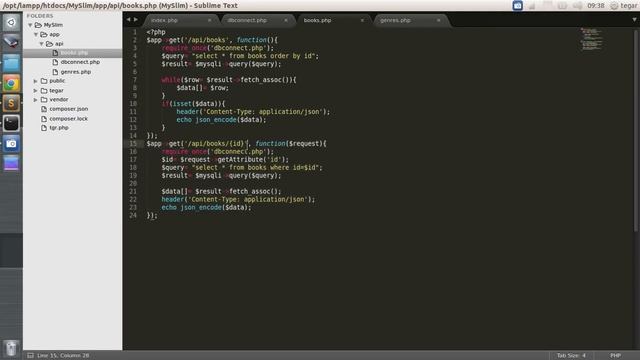Open the screenshot camera app in dock
The width and height of the screenshot is (640, 360).
point(11,144)
